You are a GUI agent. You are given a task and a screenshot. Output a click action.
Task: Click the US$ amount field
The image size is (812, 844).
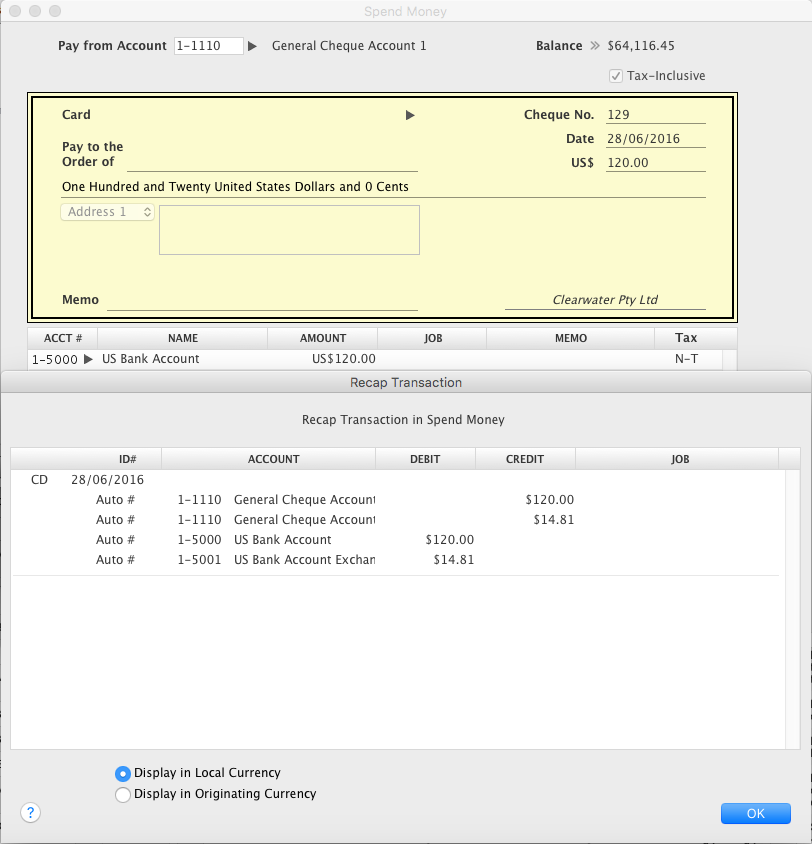pos(655,163)
